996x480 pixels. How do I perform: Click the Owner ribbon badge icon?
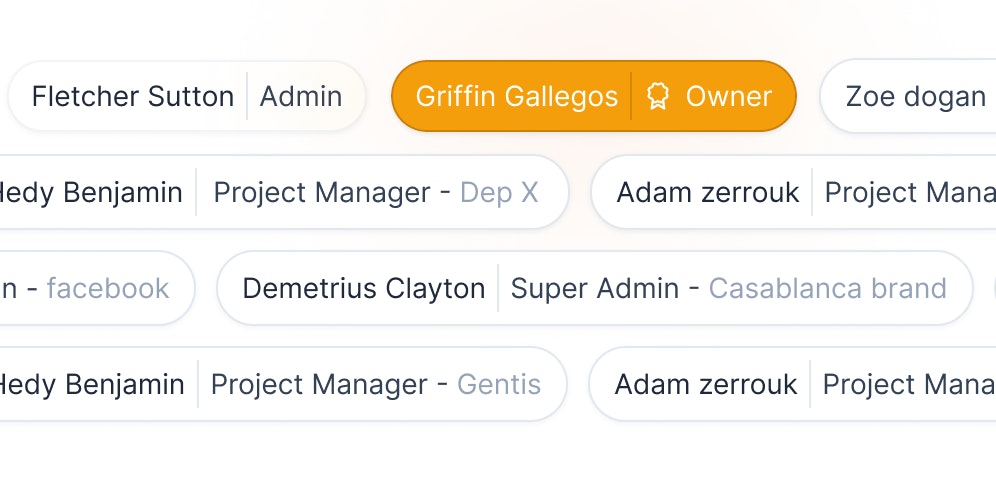tap(658, 97)
